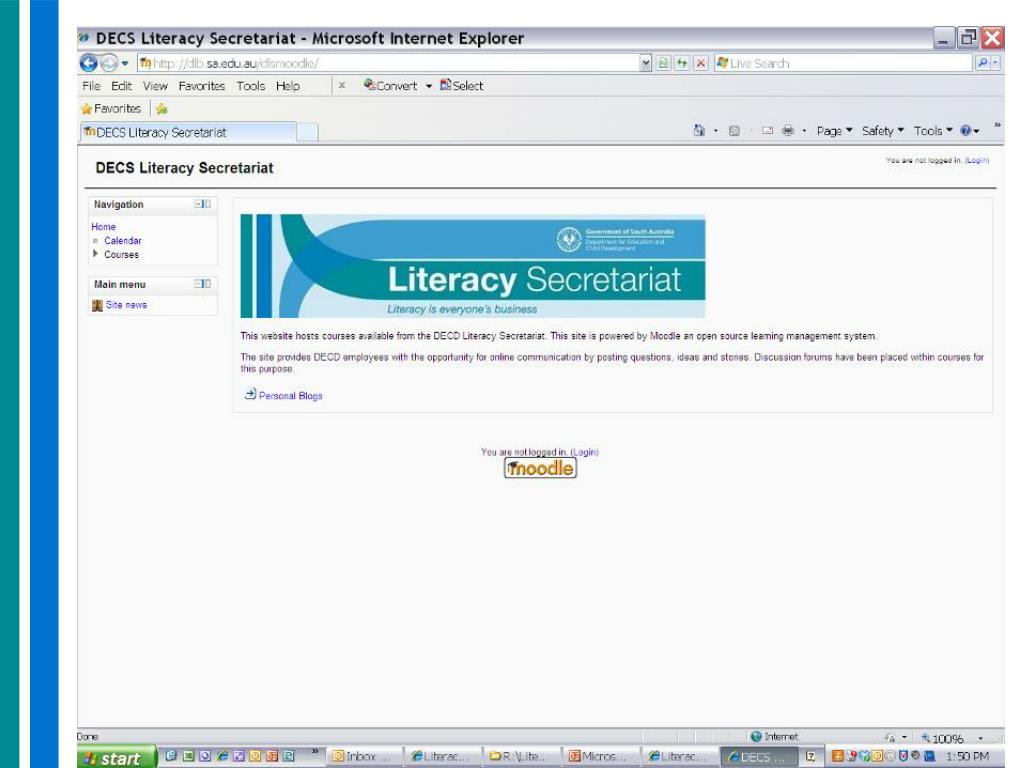Hide the Main menu block
The height and width of the screenshot is (768, 1024).
(198, 284)
